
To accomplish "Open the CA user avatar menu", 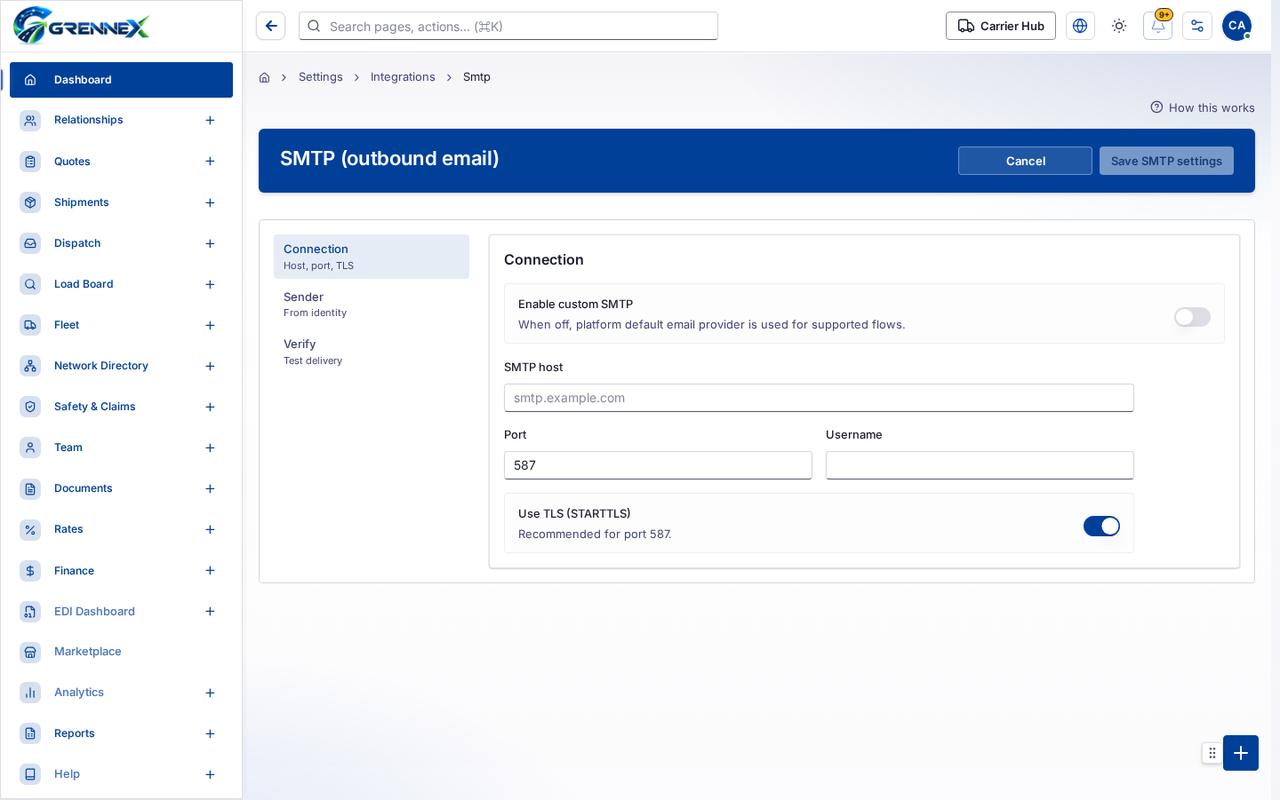I will (1237, 26).
